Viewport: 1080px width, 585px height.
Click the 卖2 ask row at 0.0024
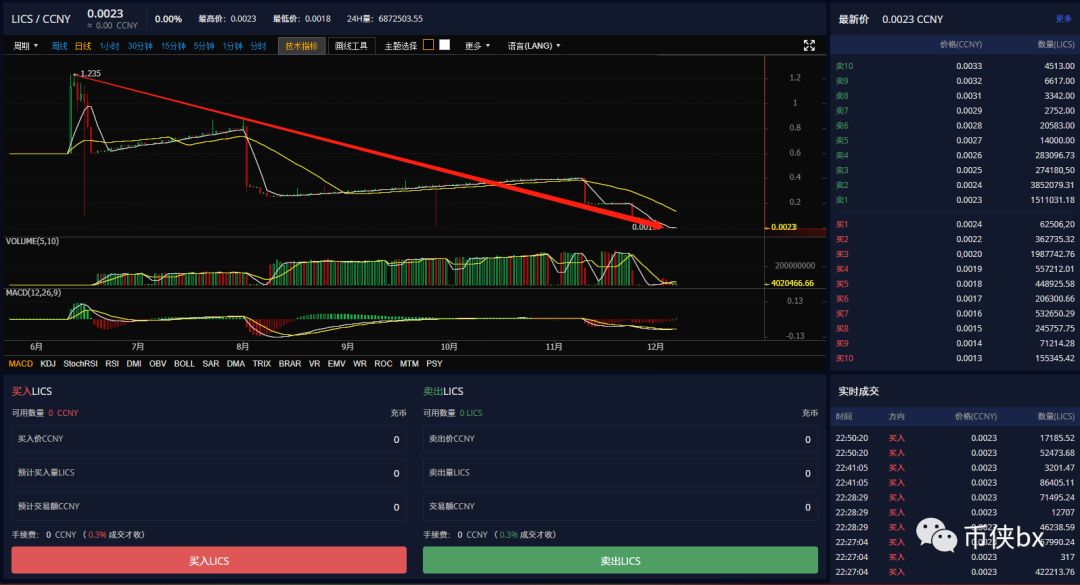955,185
